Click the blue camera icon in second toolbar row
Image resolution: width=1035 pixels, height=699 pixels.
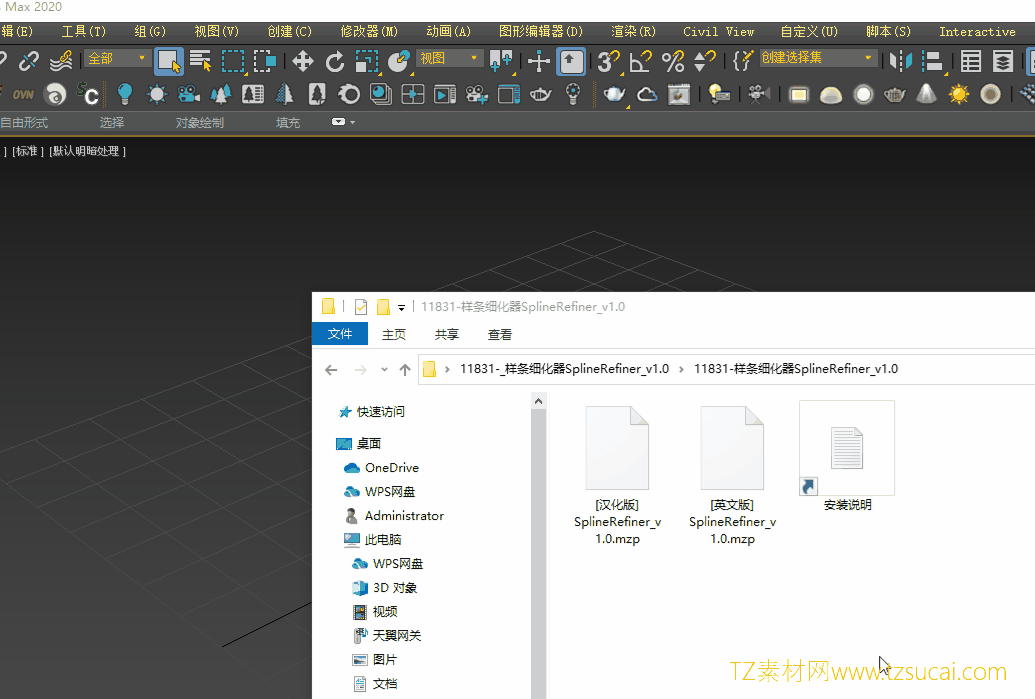click(189, 94)
